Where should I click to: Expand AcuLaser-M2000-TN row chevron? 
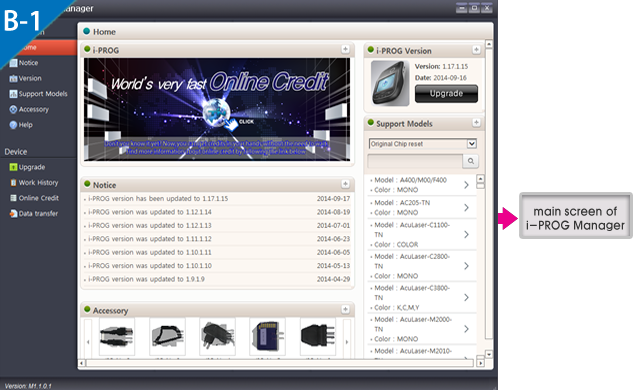467,329
